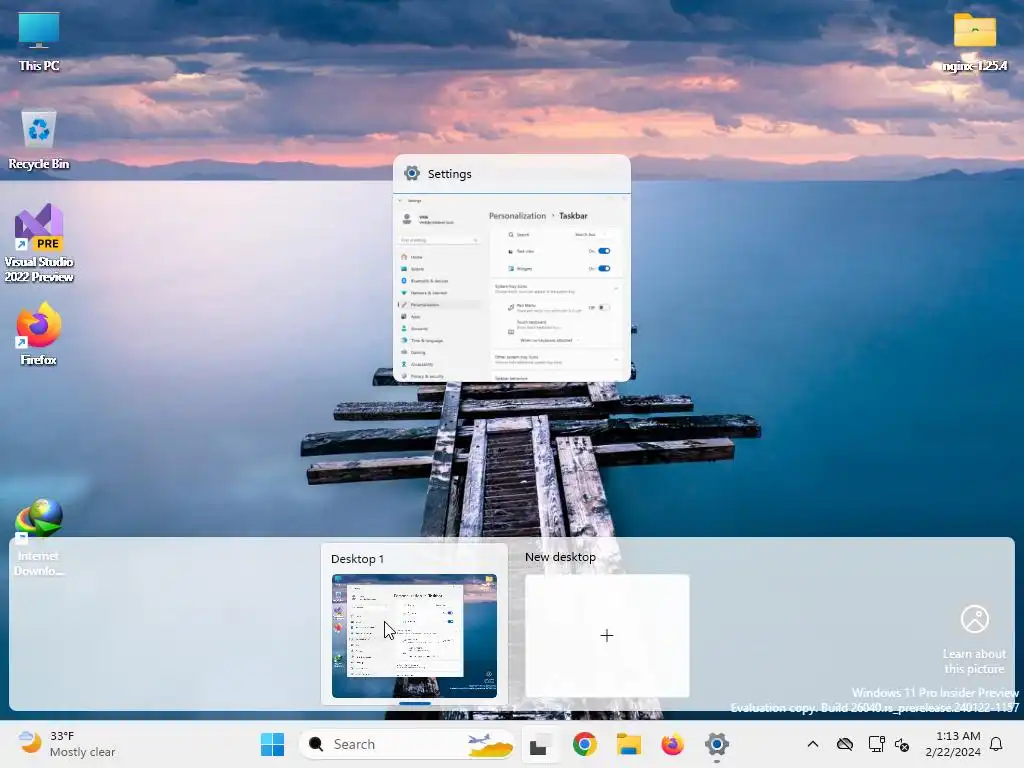Open Firefox from the taskbar
1024x768 pixels.
point(673,744)
